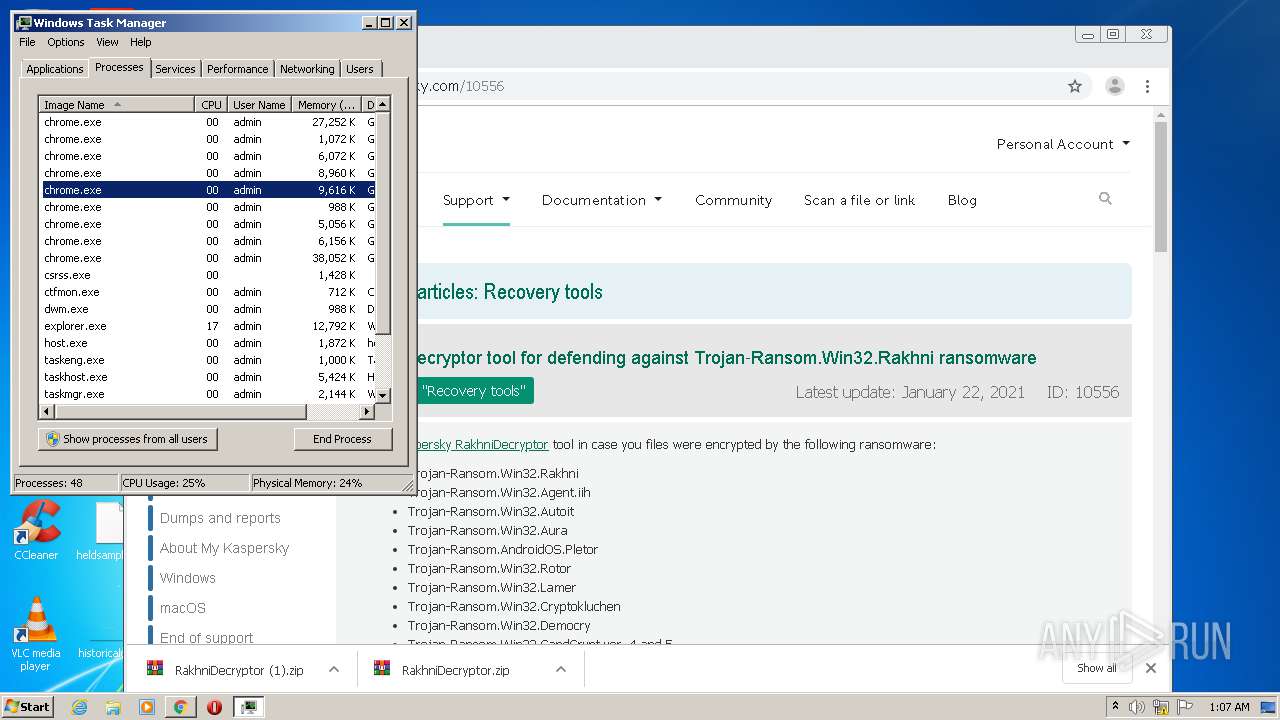Sort processes by CPU column
The height and width of the screenshot is (720, 1280).
point(211,104)
